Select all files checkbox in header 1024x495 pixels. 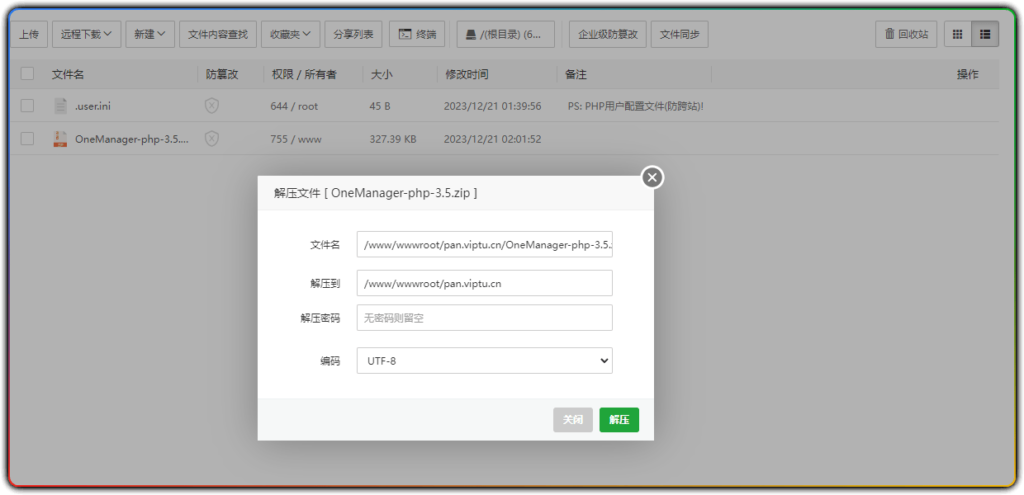27,74
